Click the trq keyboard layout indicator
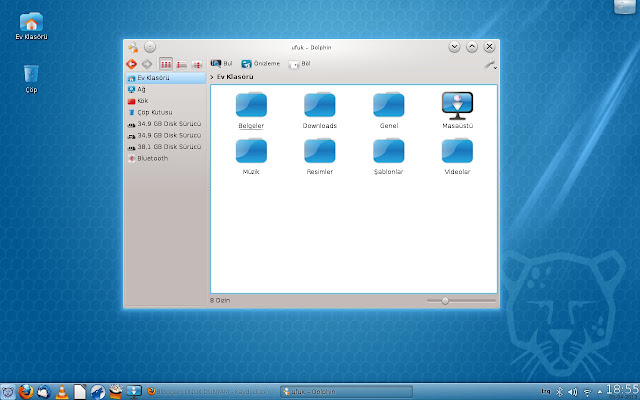This screenshot has width=640, height=400. tap(546, 391)
